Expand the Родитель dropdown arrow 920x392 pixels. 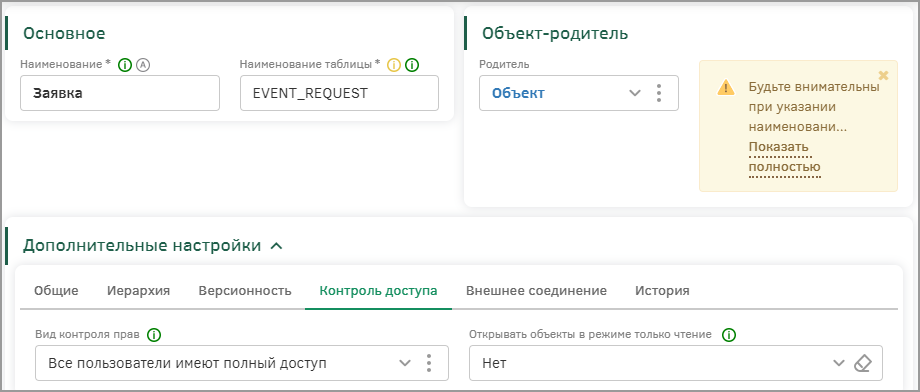point(635,93)
